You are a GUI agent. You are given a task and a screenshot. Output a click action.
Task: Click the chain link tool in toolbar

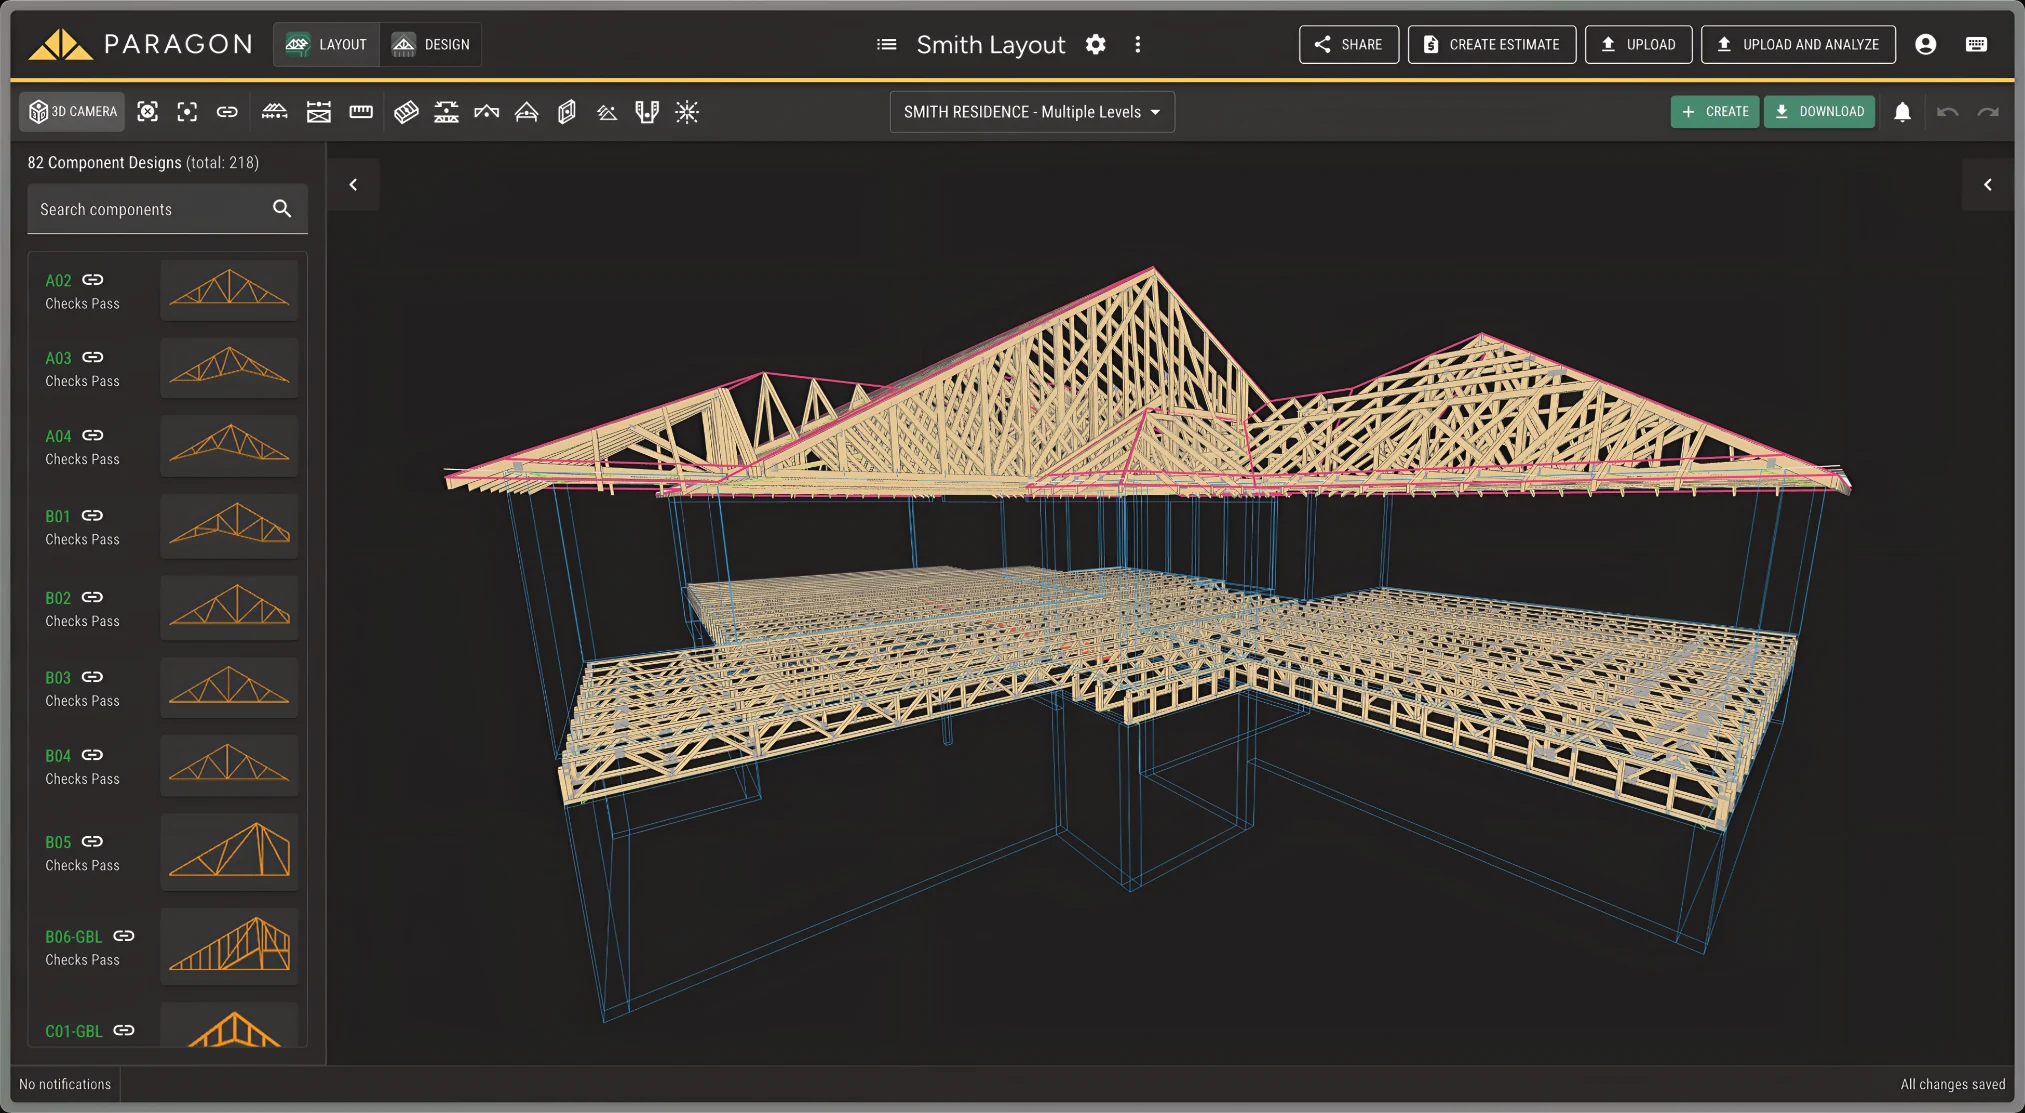tap(227, 112)
